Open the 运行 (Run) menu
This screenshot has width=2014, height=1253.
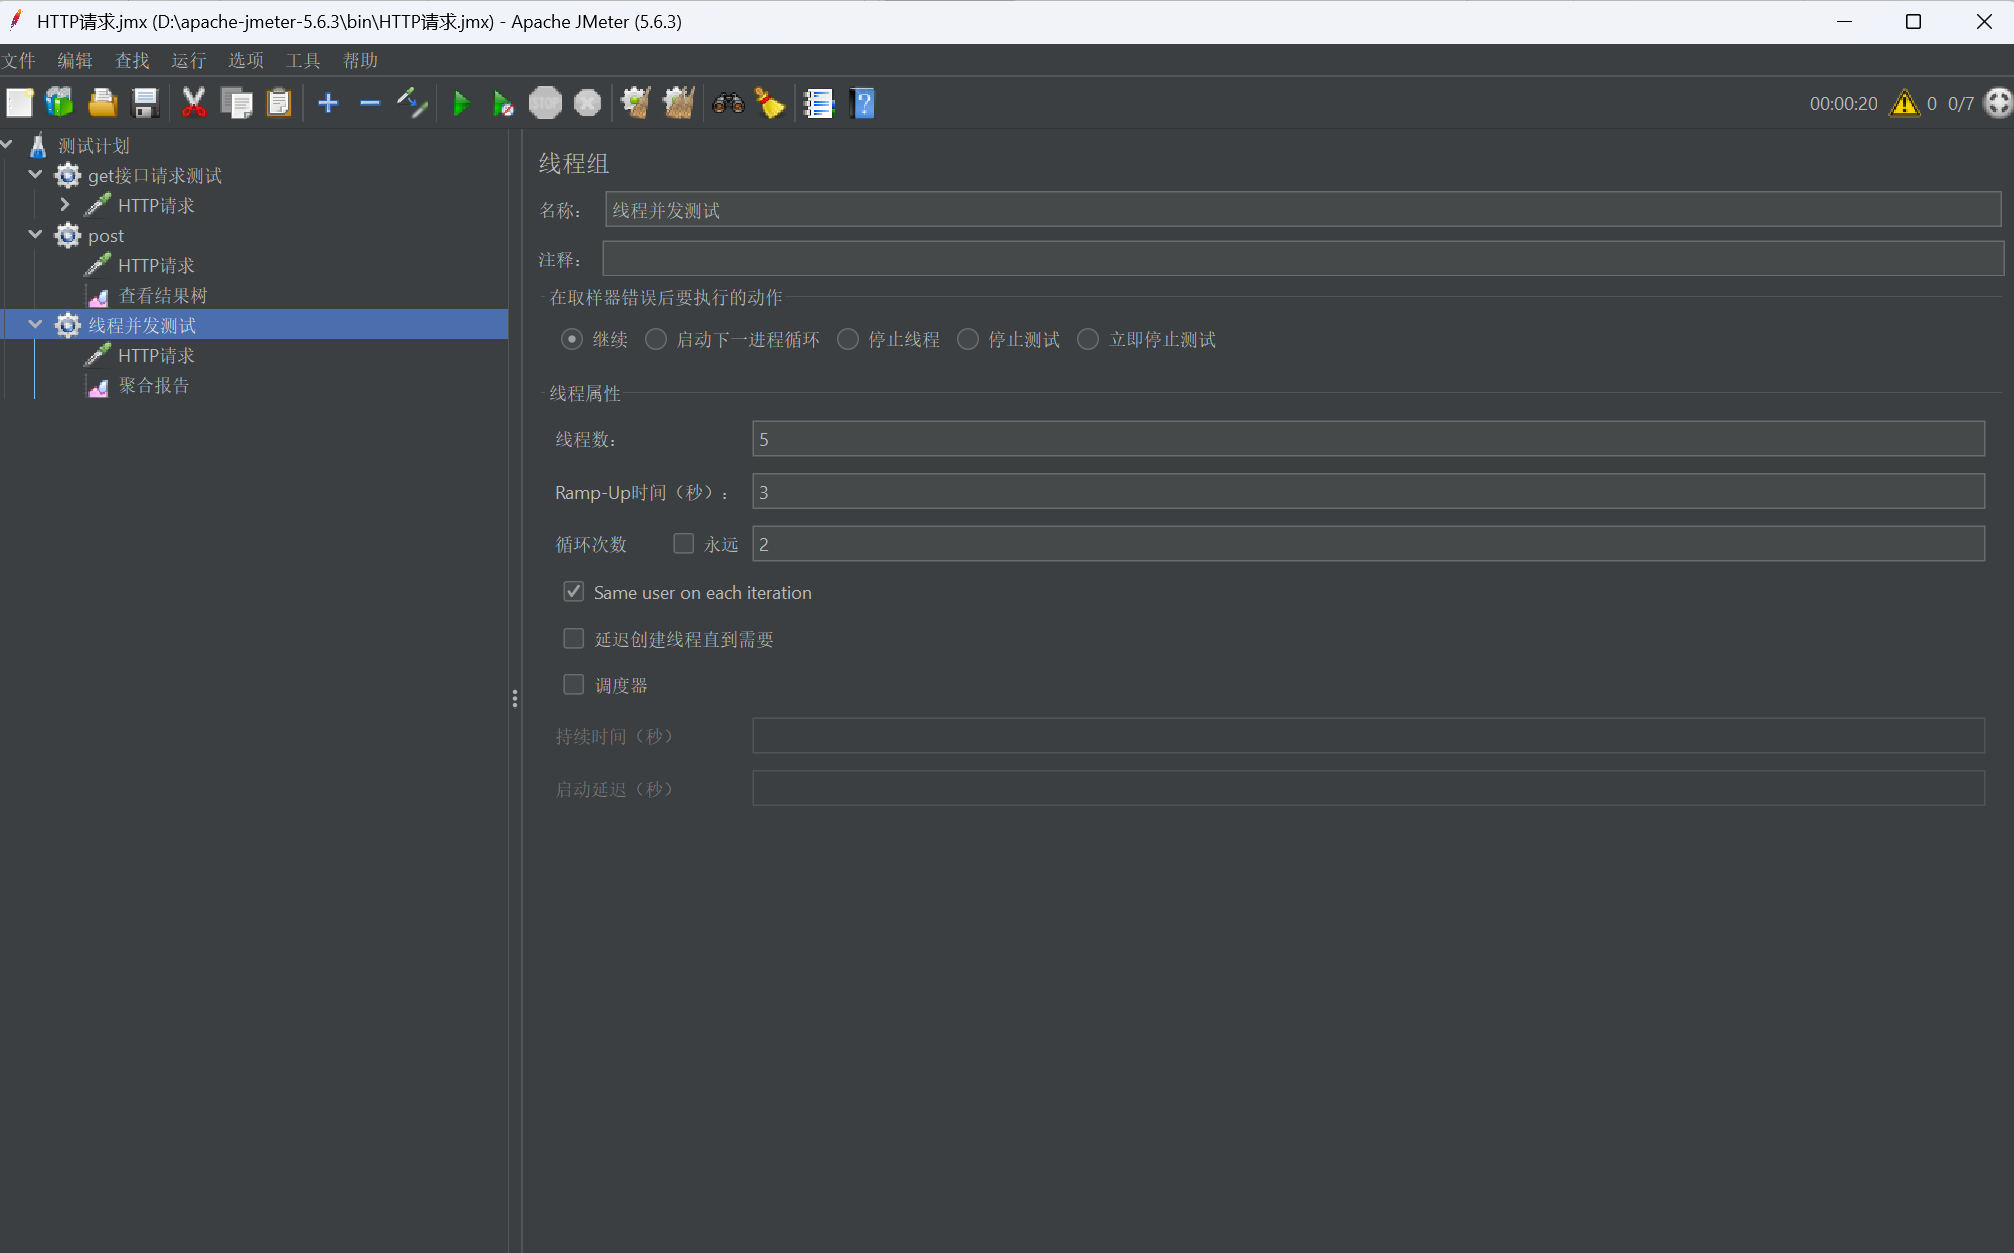(188, 61)
